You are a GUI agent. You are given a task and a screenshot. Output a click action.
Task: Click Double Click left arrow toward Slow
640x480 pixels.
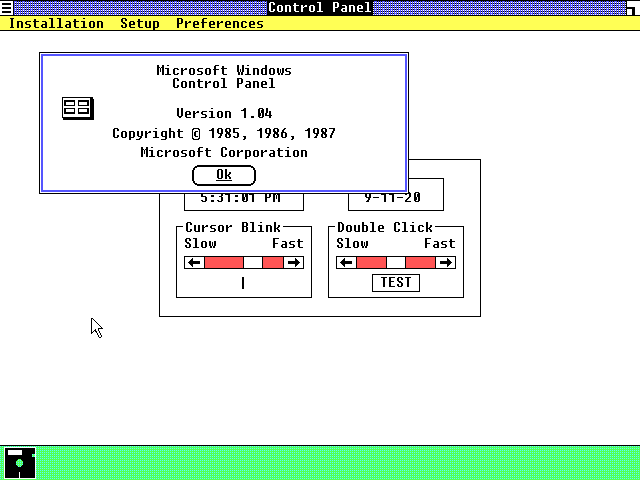346,262
